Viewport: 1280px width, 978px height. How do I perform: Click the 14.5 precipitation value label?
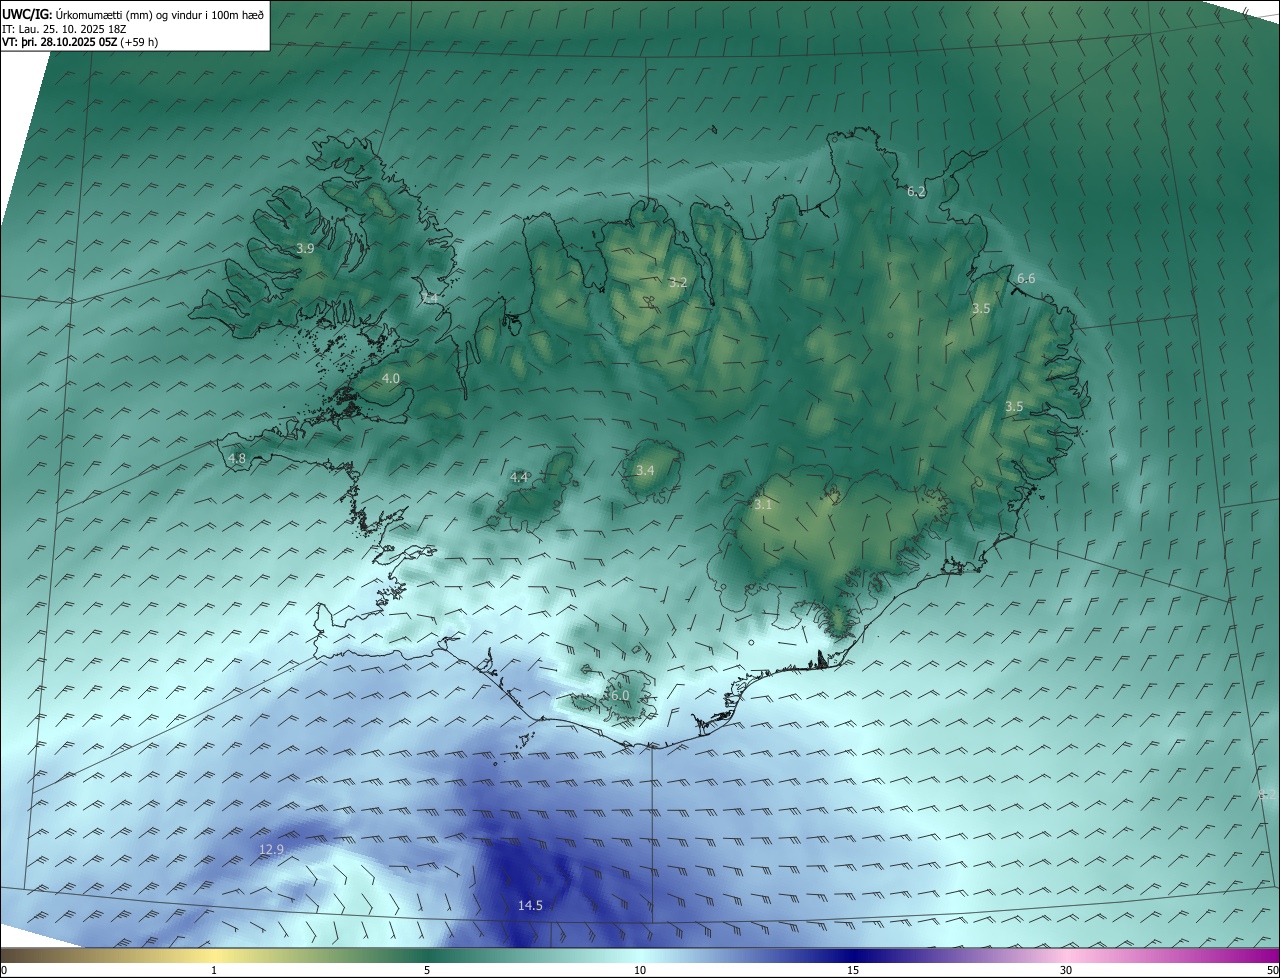point(530,906)
